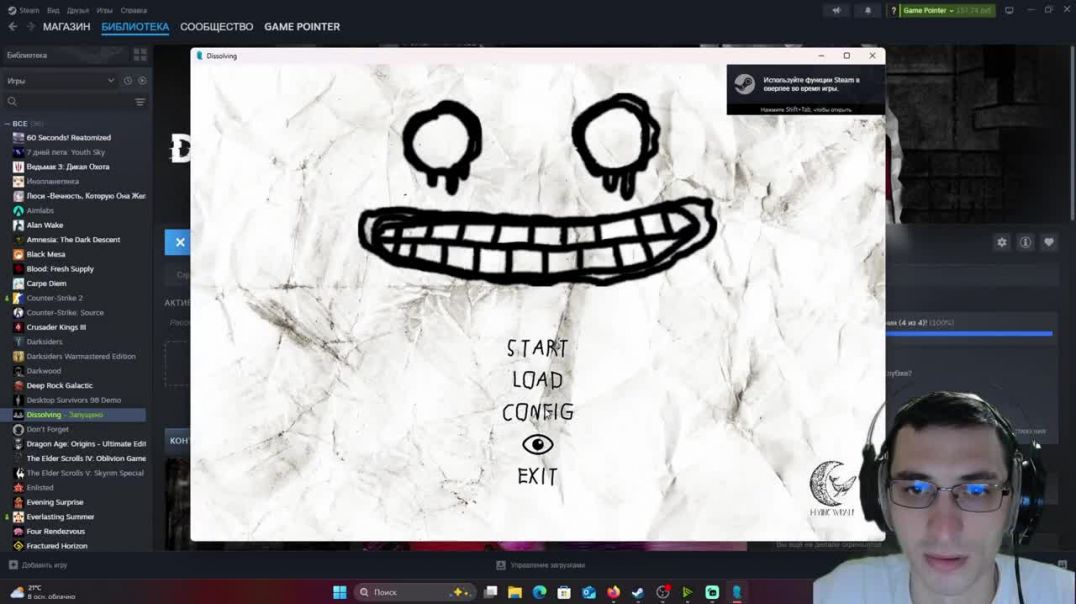Click the question mark help icon
The height and width of the screenshot is (604, 1076).
pos(893,10)
